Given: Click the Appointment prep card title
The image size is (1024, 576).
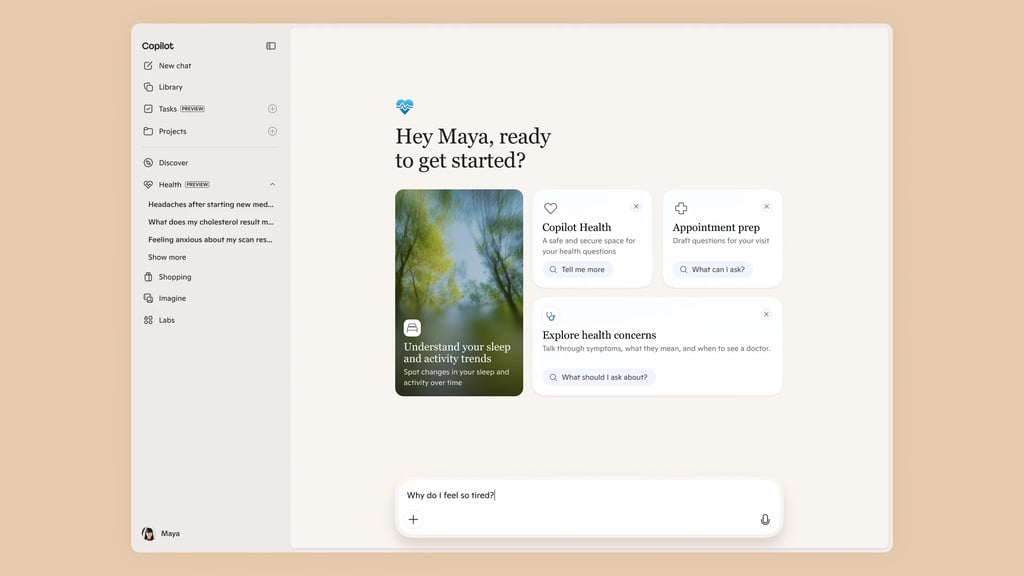Looking at the screenshot, I should click(716, 227).
